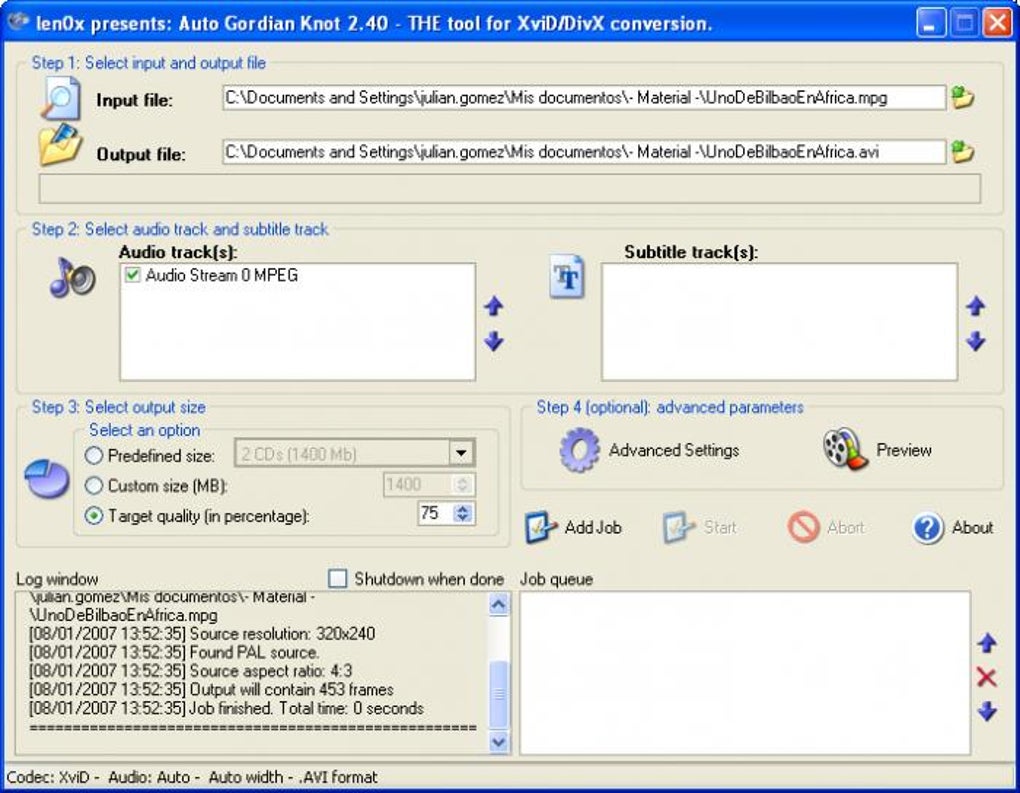
Task: Expand the predefined size 2 CDs dropdown
Action: (461, 453)
